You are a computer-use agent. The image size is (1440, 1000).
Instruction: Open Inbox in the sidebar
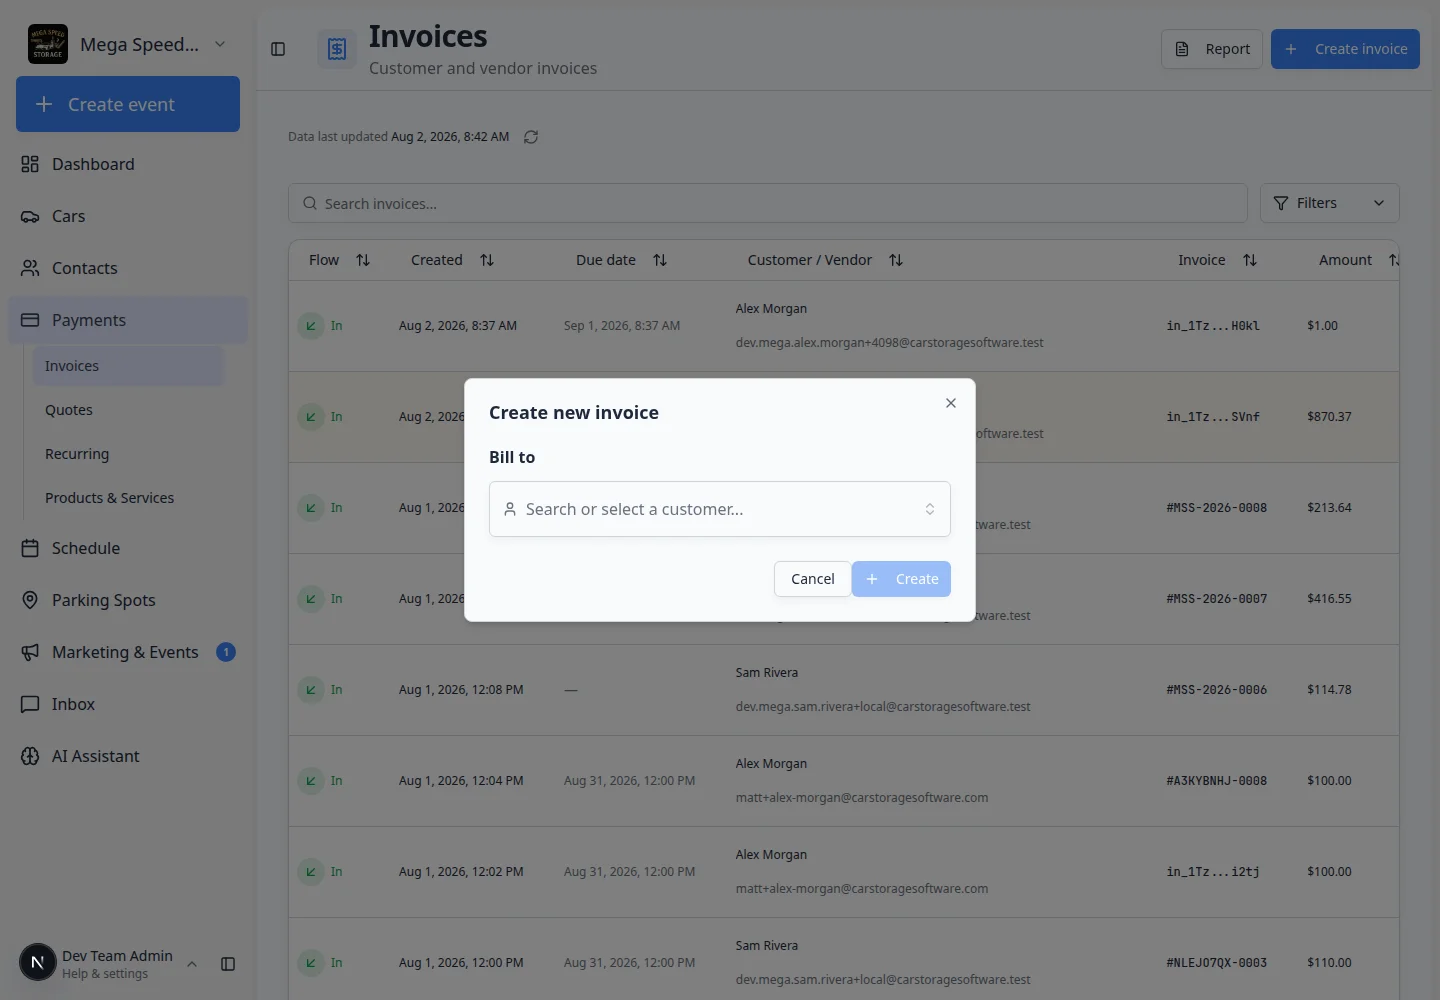coord(128,704)
